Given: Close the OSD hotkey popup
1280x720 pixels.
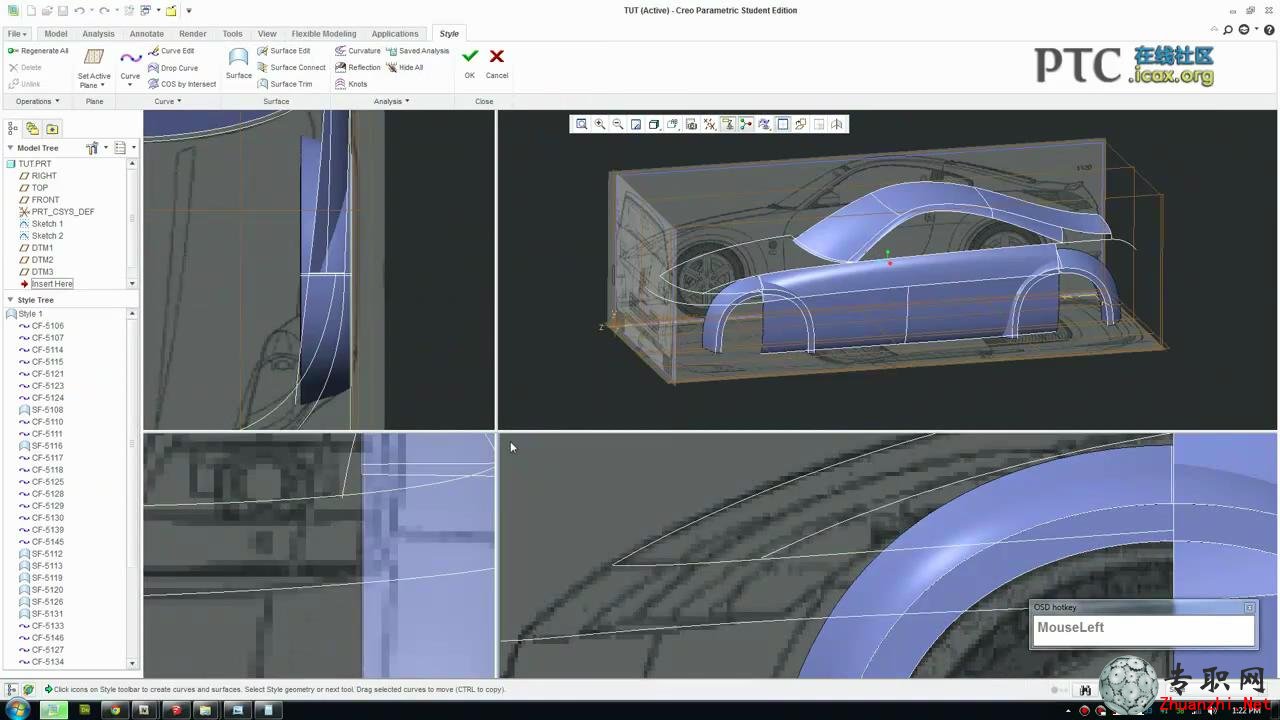Looking at the screenshot, I should (x=1249, y=607).
